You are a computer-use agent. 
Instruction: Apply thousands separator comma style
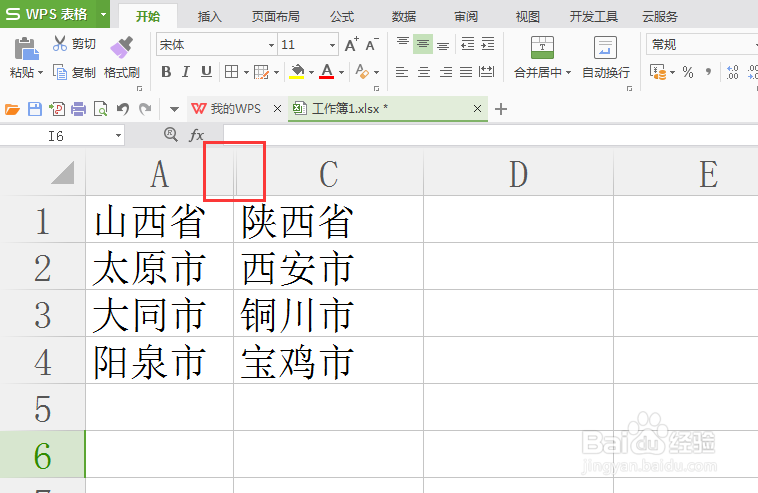[708, 72]
